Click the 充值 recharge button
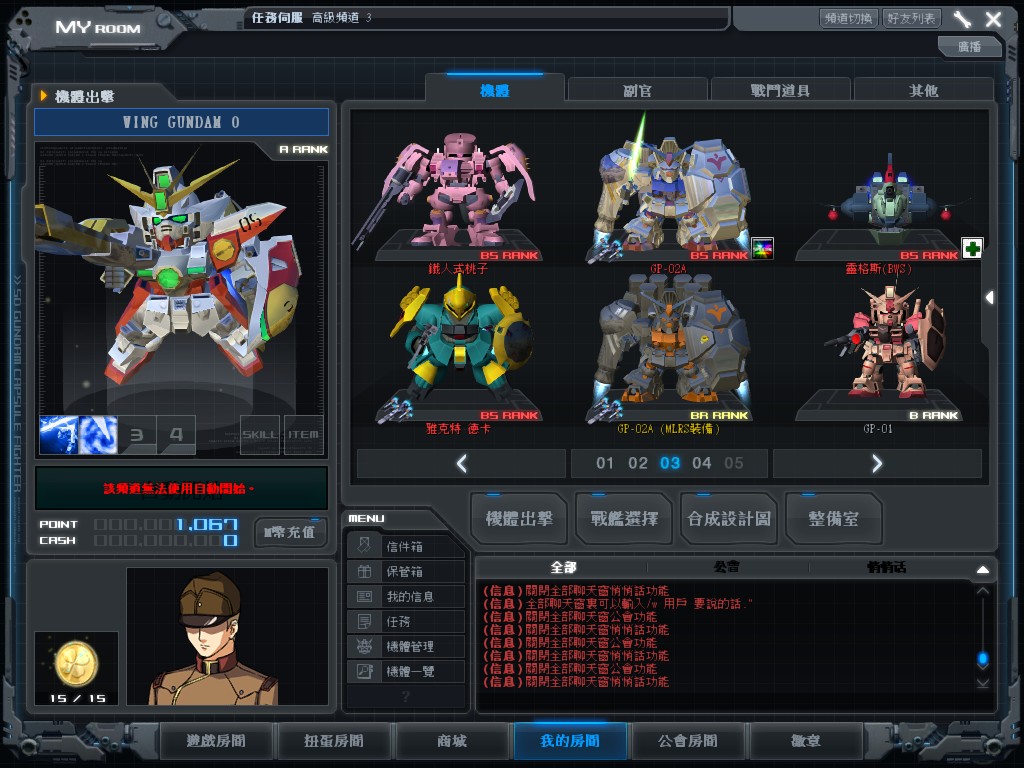The image size is (1024, 768). click(x=290, y=532)
